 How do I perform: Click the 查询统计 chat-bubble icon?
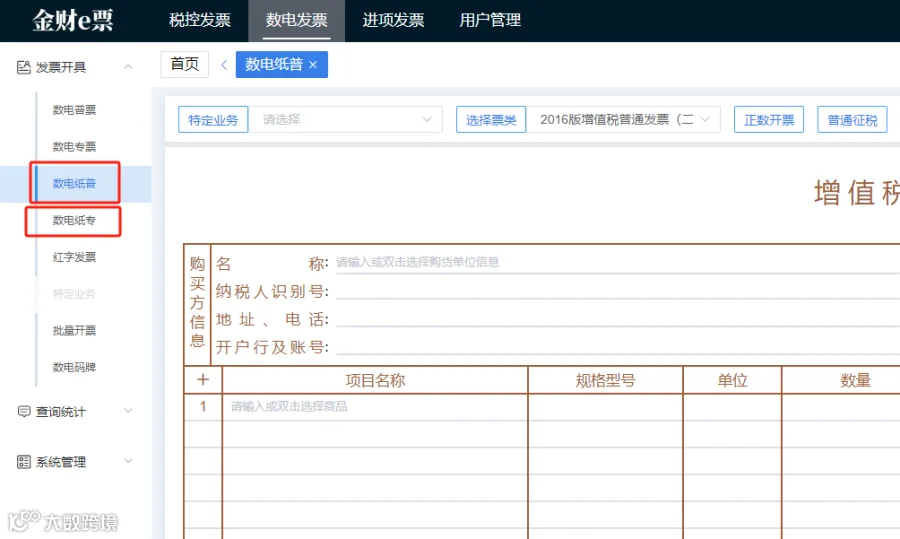24,412
